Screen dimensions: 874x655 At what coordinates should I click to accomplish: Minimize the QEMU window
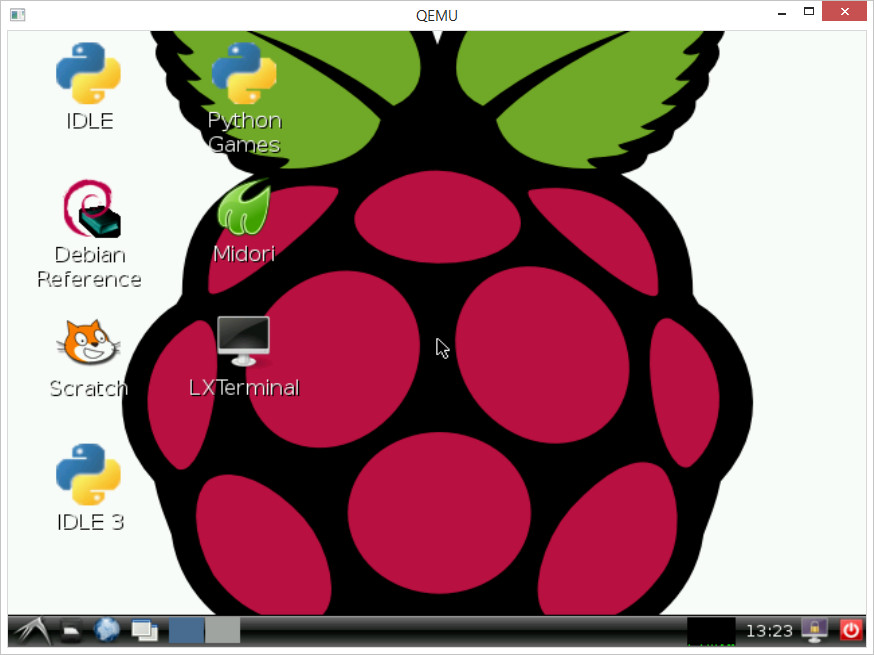click(x=782, y=12)
